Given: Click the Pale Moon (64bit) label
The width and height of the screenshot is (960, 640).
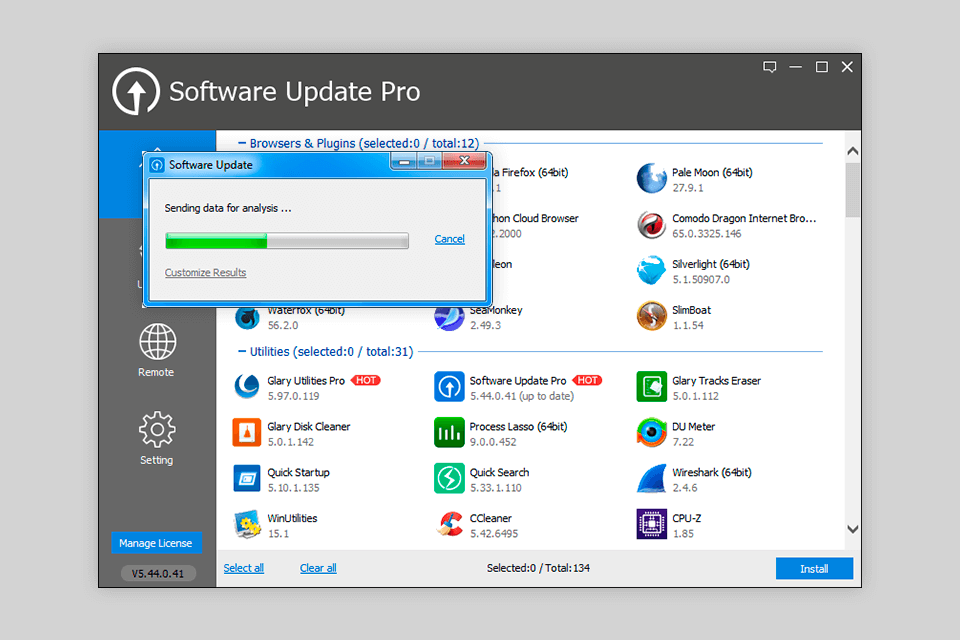Looking at the screenshot, I should [712, 173].
